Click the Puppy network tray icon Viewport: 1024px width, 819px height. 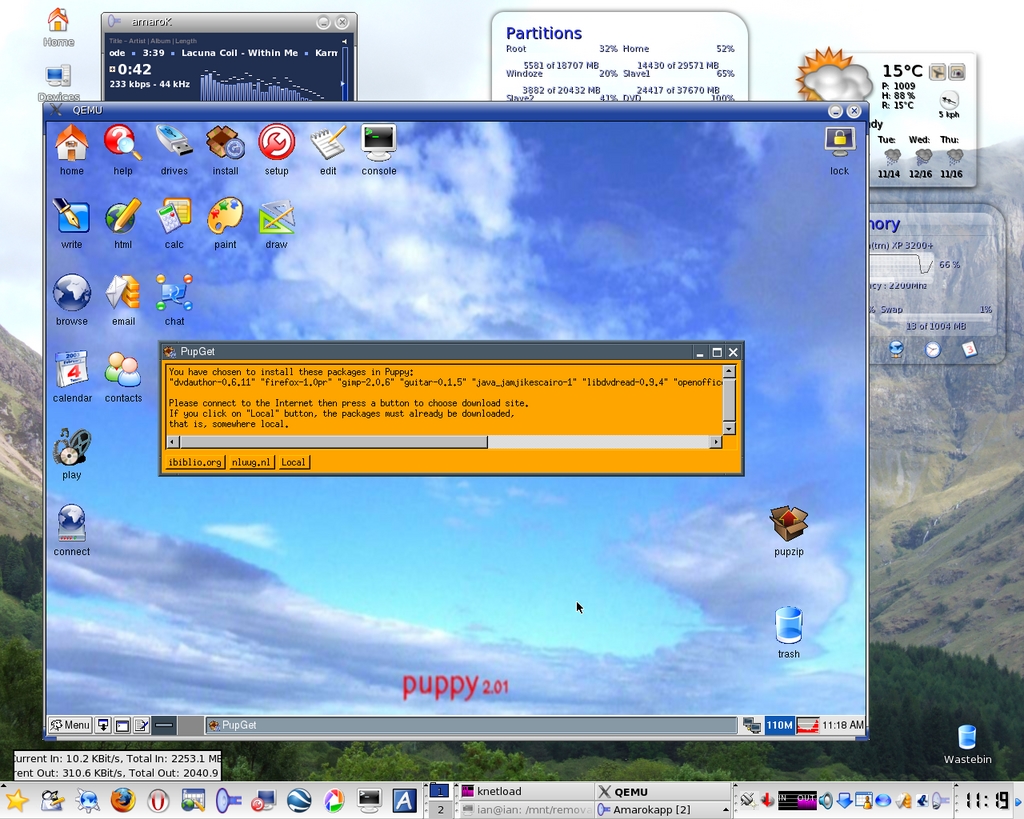click(752, 725)
